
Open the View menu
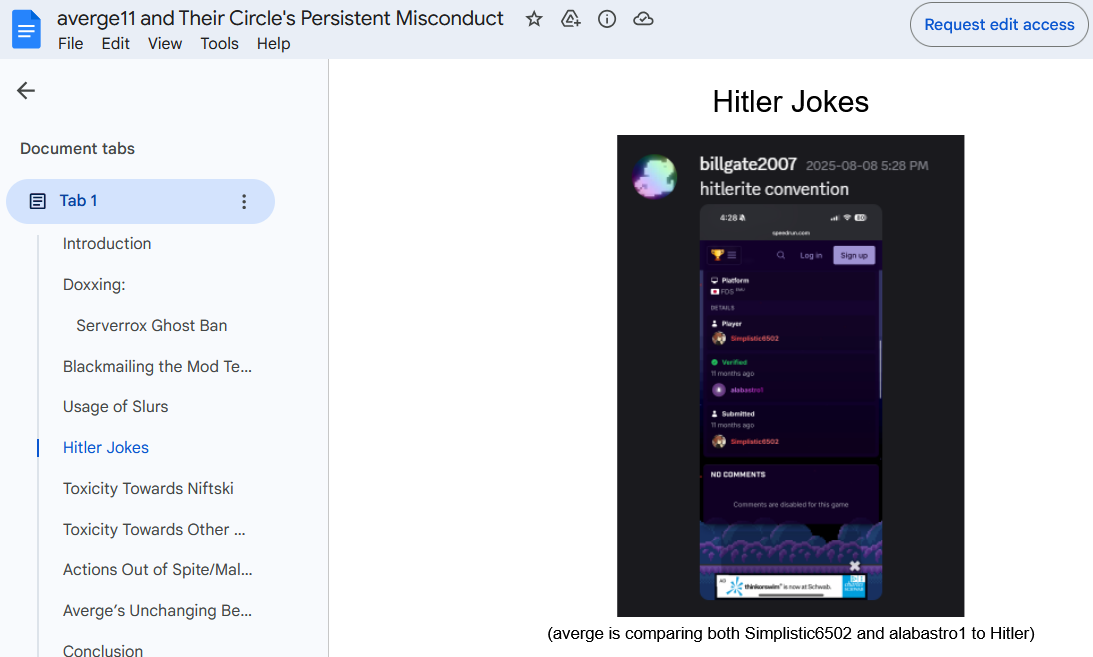(165, 44)
